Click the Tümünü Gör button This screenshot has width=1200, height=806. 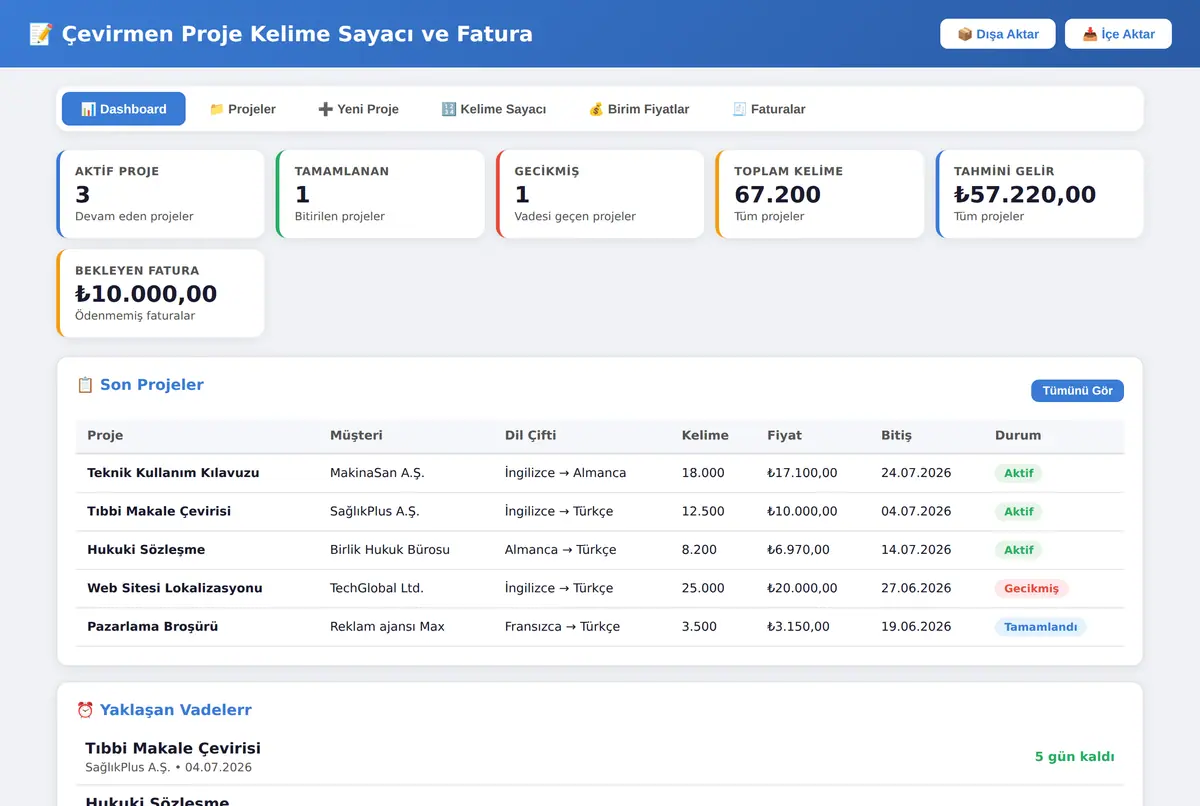(1077, 391)
